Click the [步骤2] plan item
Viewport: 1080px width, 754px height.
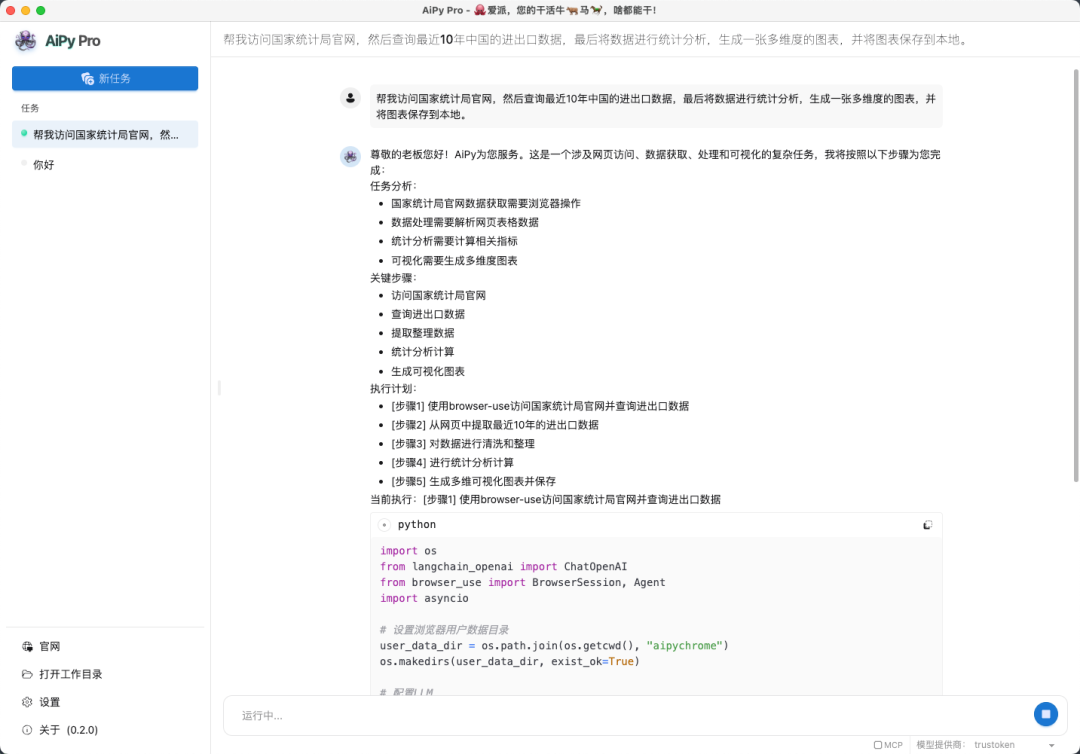(495, 425)
